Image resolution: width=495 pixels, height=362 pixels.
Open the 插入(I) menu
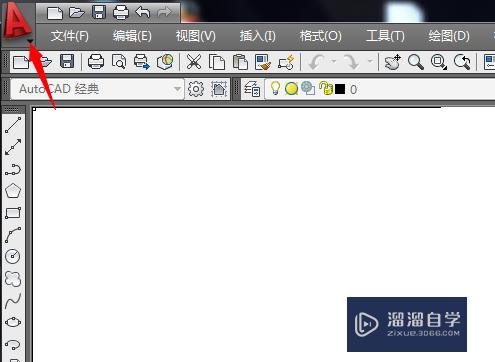click(258, 36)
